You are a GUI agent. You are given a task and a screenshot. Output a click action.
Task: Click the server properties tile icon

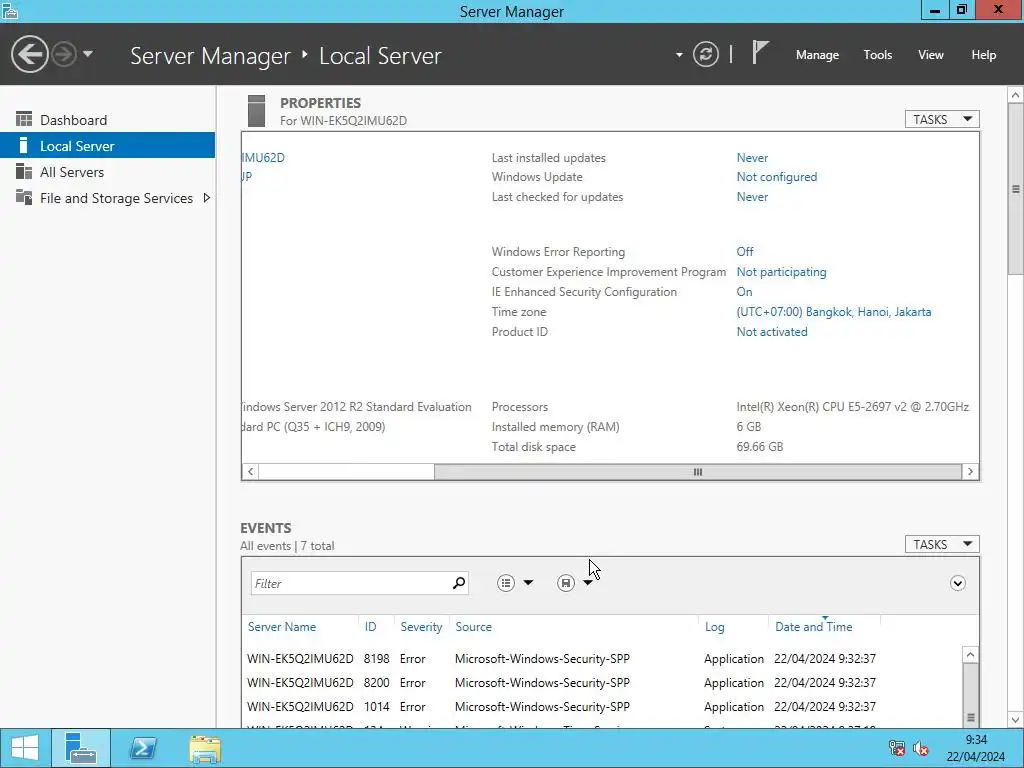[x=257, y=110]
